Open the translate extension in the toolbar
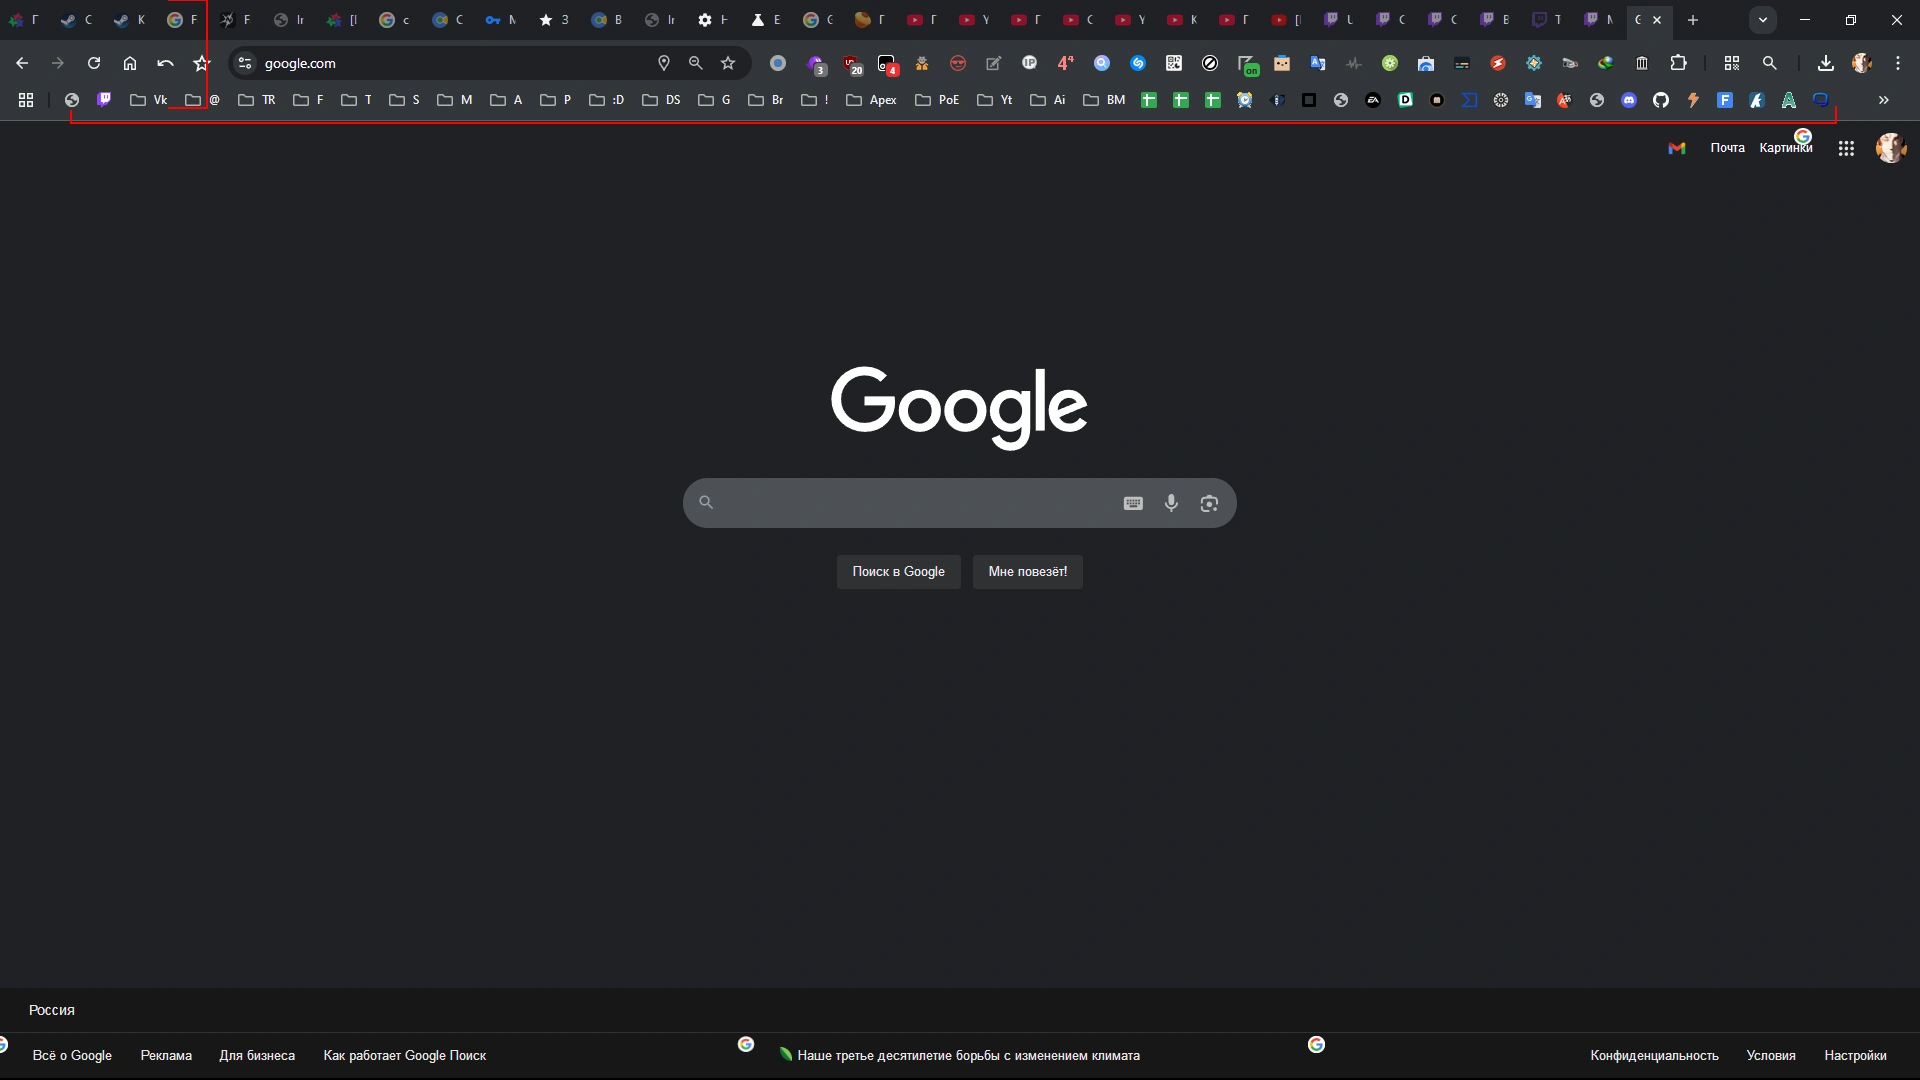This screenshot has width=1920, height=1080. tap(1318, 63)
